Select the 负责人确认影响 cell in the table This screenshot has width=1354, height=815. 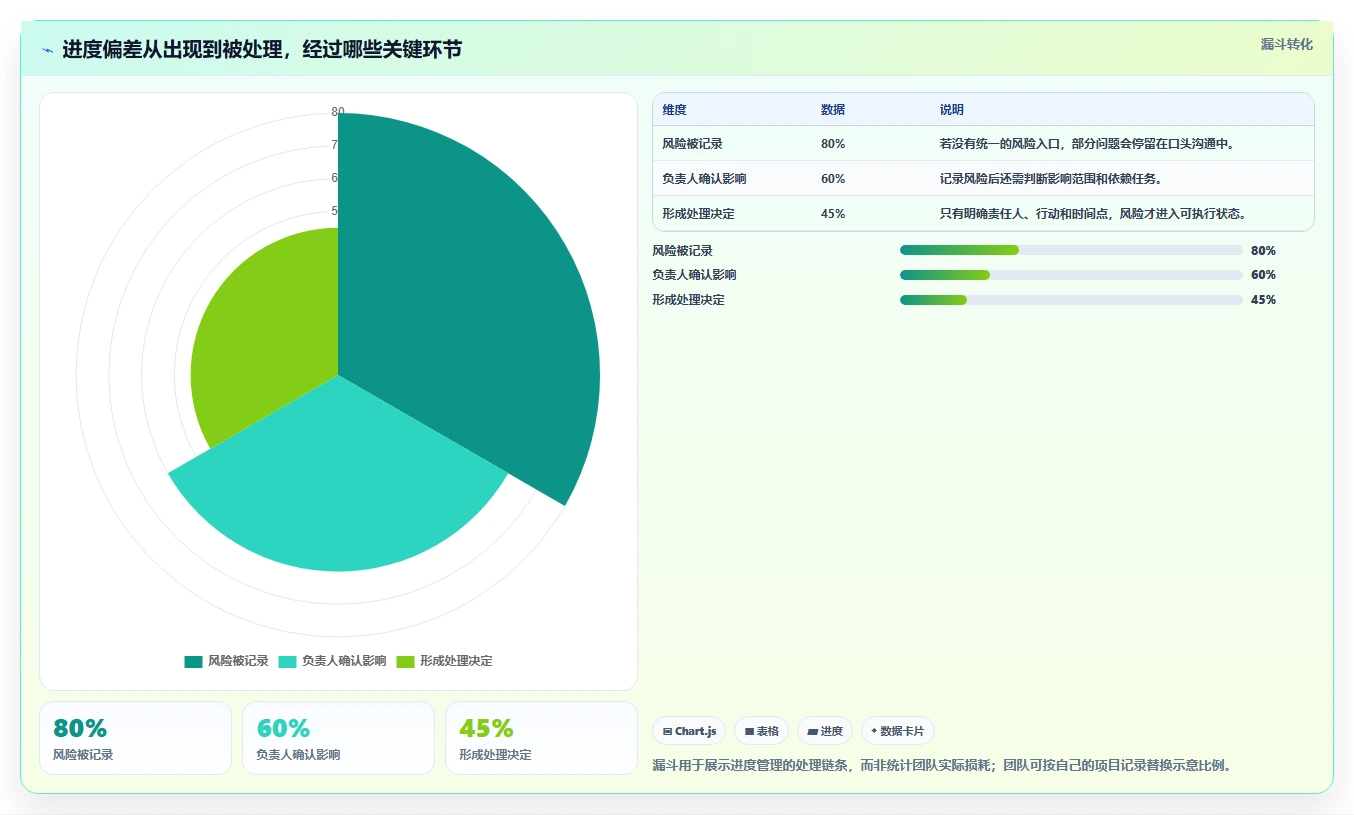[x=704, y=179]
